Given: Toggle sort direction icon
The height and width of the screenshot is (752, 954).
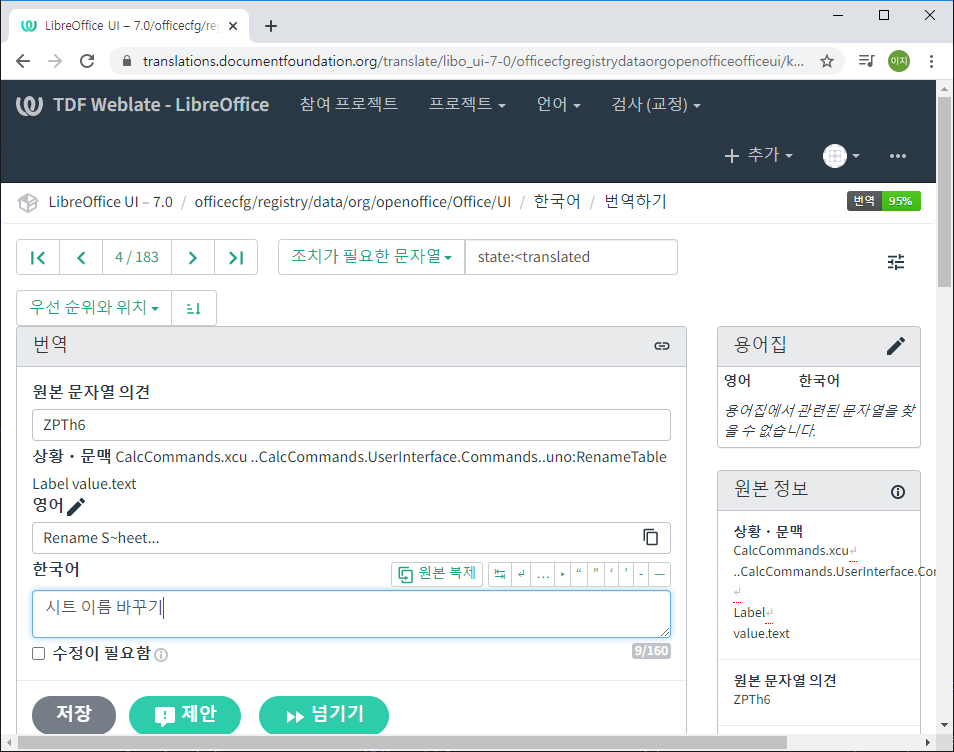Looking at the screenshot, I should (x=193, y=308).
